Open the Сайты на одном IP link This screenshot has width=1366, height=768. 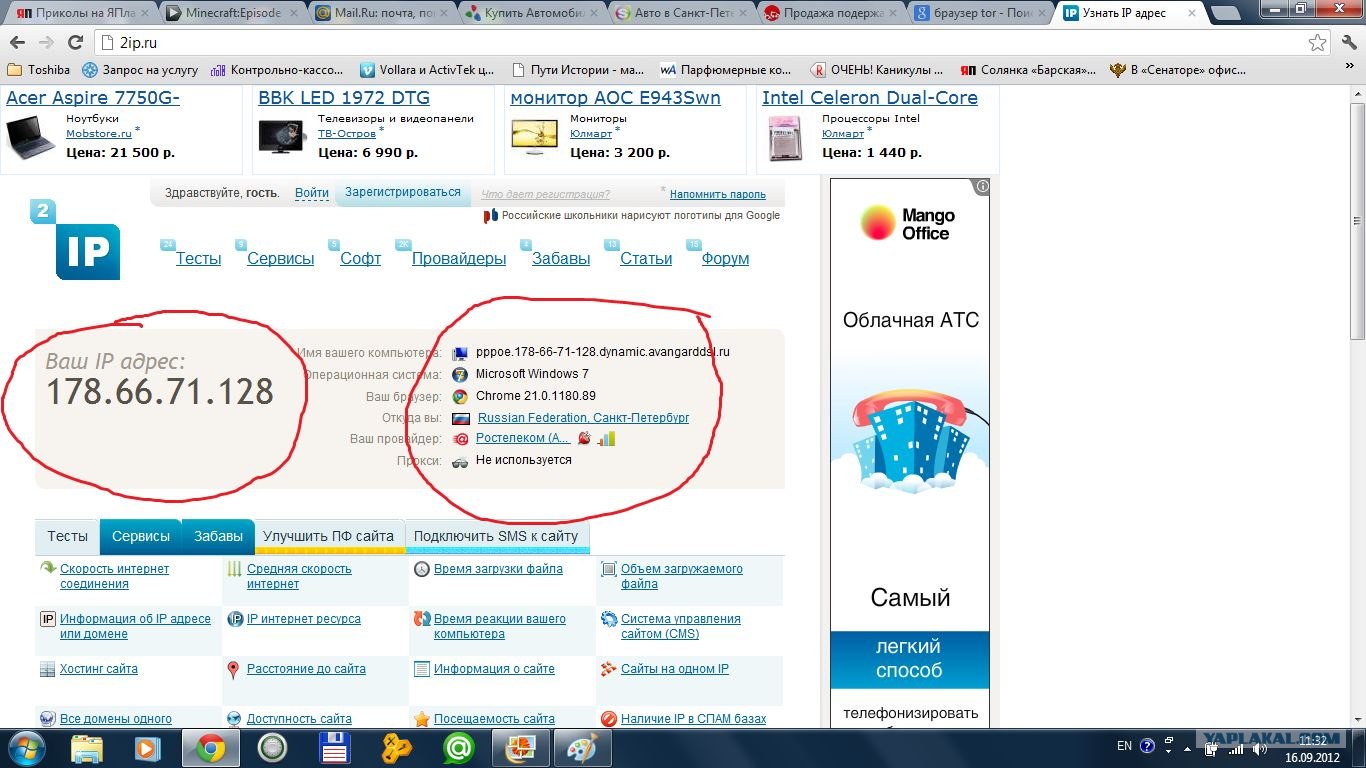(675, 669)
